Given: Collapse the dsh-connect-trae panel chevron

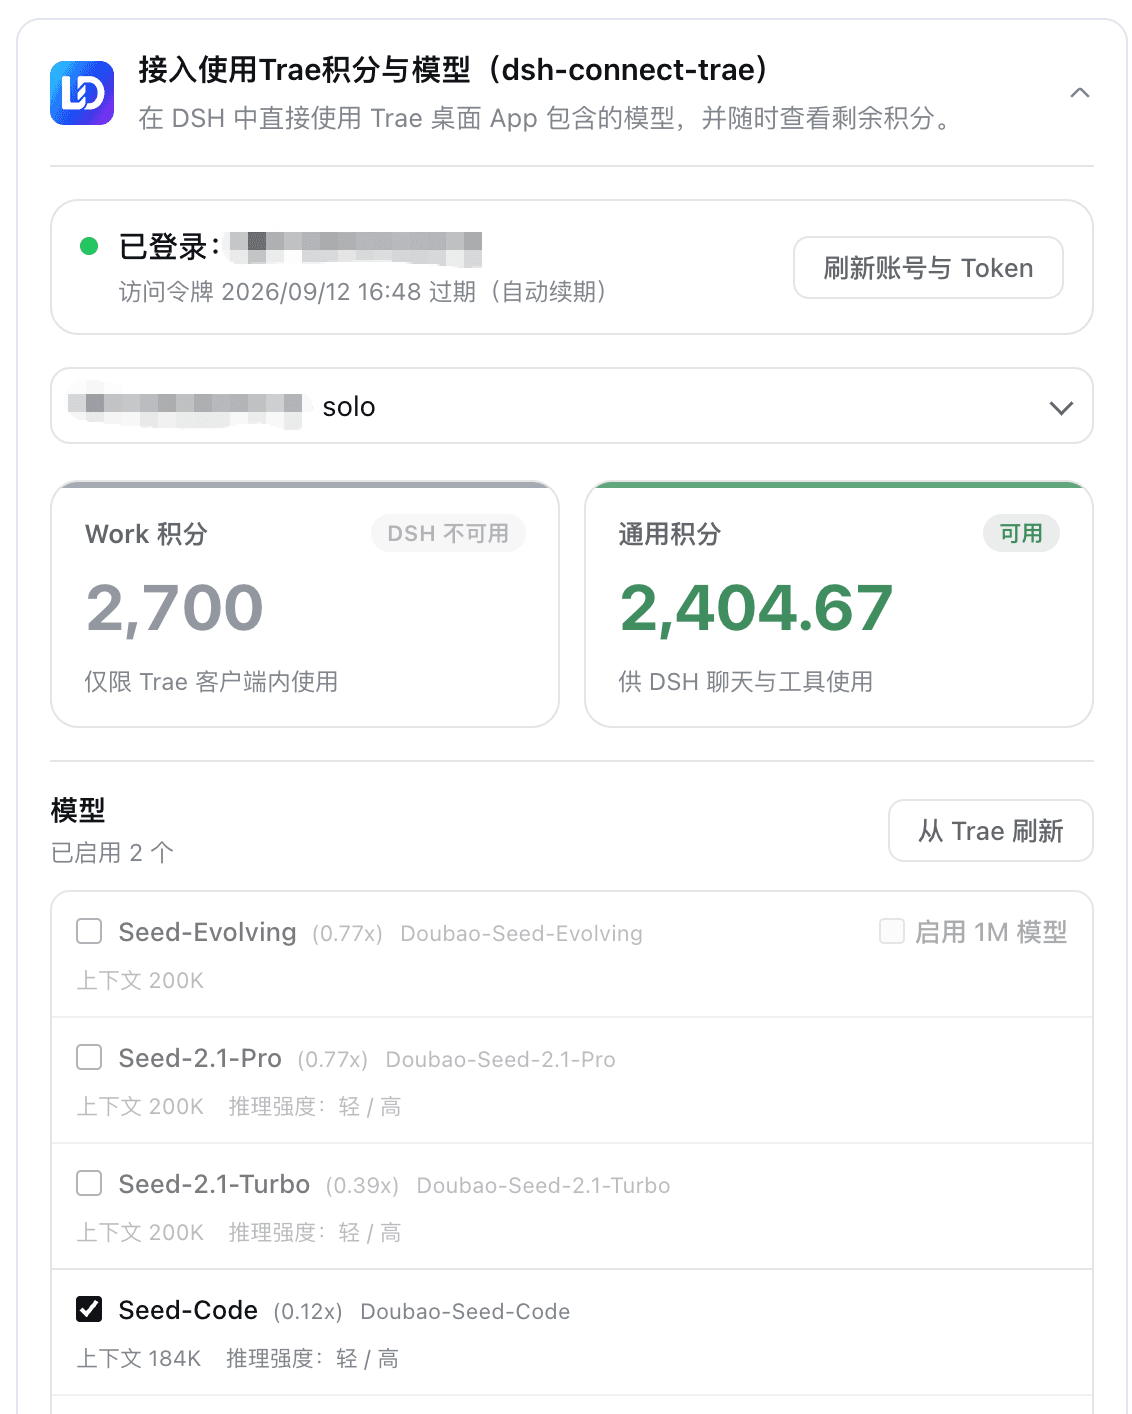Looking at the screenshot, I should 1080,93.
